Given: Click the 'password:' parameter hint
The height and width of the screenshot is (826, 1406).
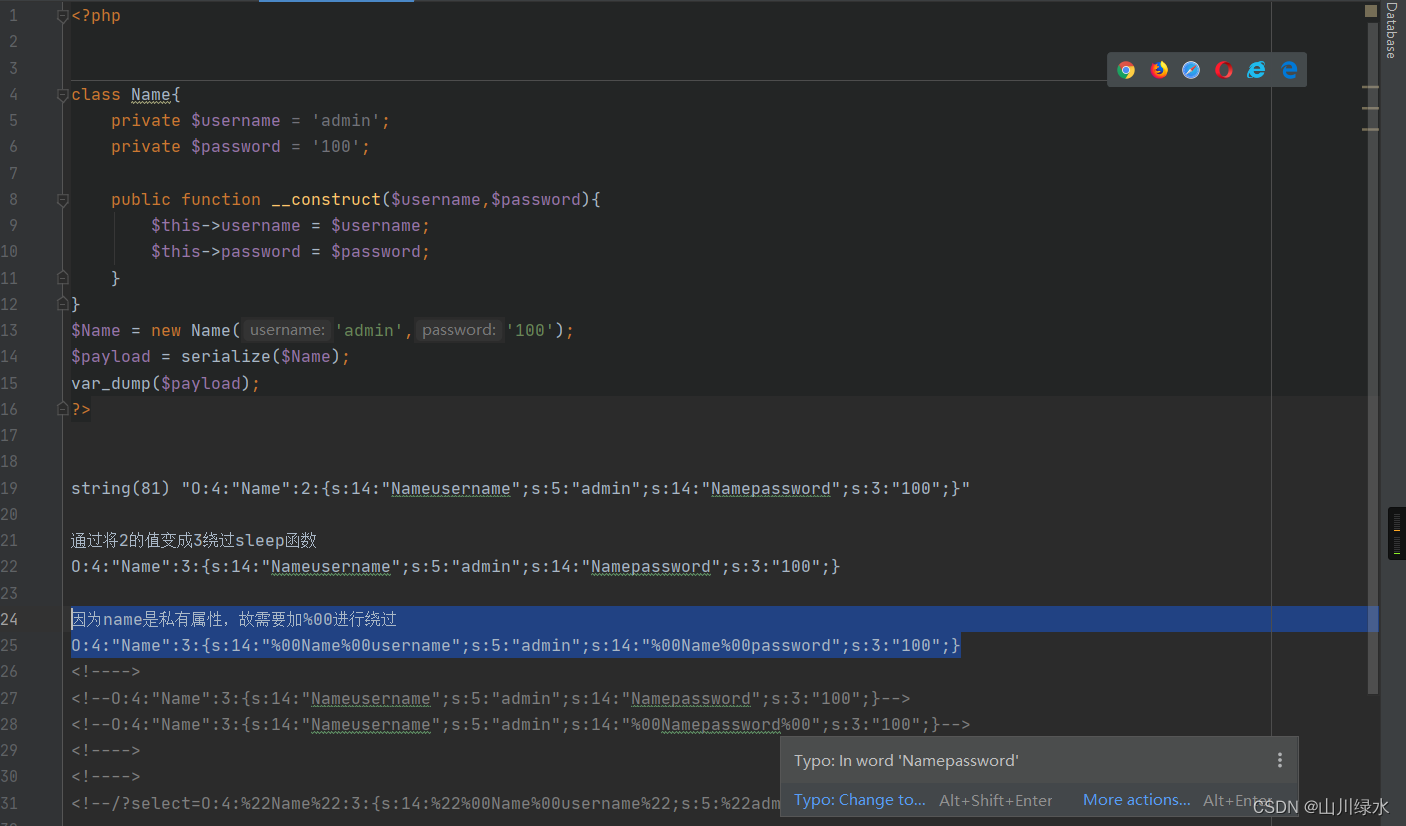Looking at the screenshot, I should pyautogui.click(x=459, y=330).
